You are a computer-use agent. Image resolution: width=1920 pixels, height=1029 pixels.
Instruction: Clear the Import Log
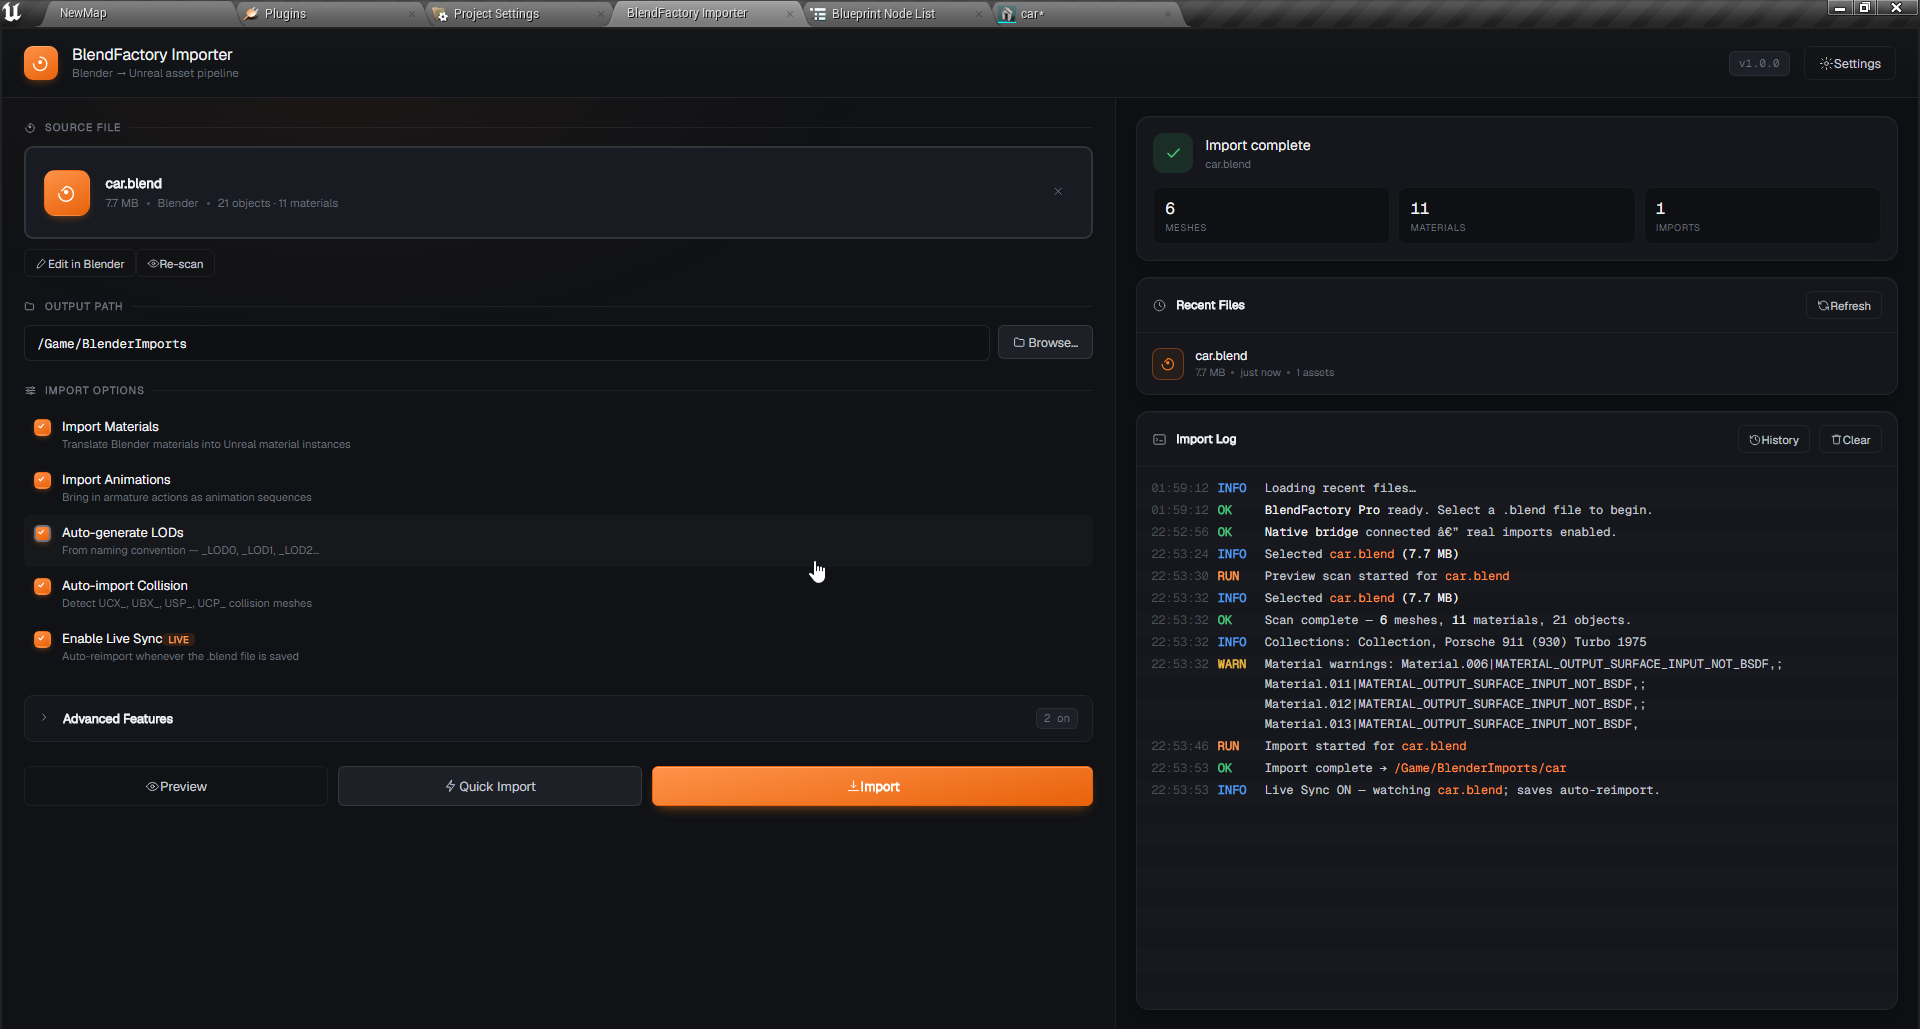(1850, 440)
